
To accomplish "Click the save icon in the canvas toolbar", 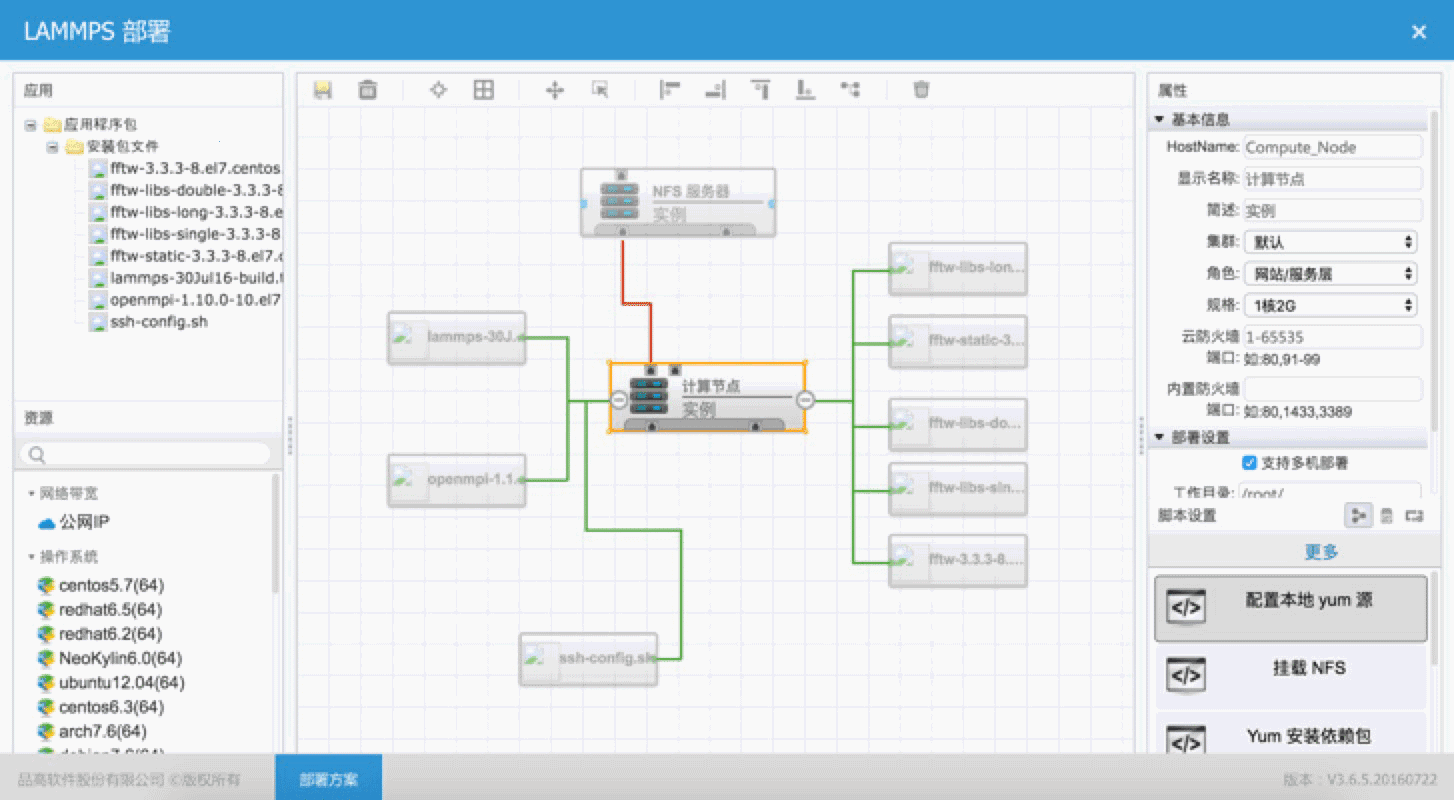I will (x=323, y=90).
